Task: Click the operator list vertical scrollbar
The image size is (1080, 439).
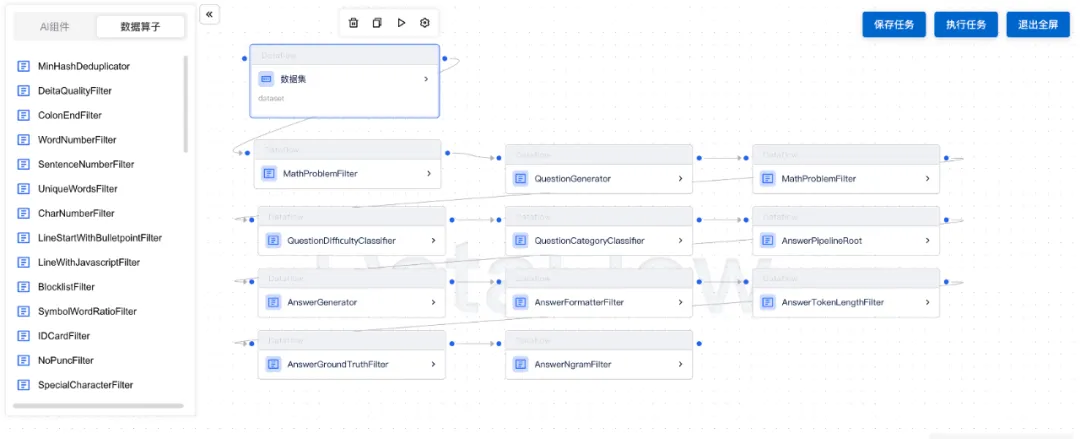Action: point(185,103)
